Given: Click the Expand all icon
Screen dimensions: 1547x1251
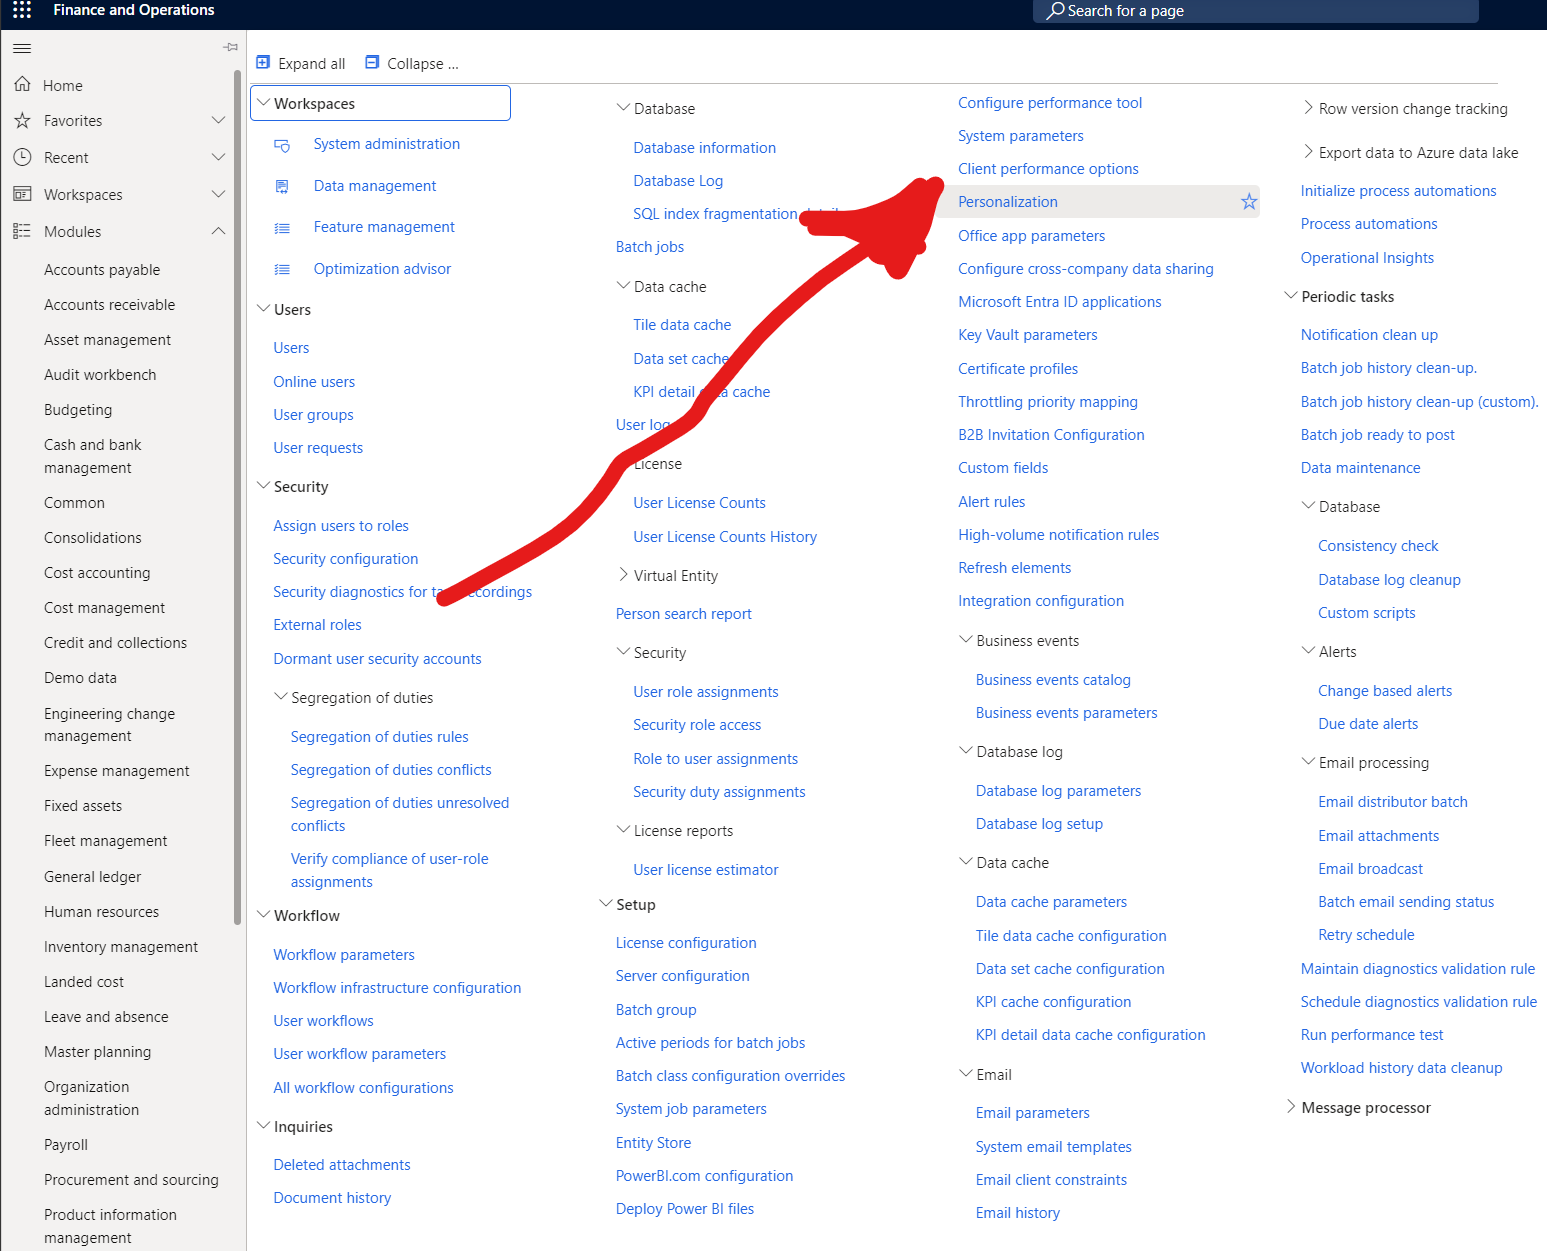Looking at the screenshot, I should point(264,62).
